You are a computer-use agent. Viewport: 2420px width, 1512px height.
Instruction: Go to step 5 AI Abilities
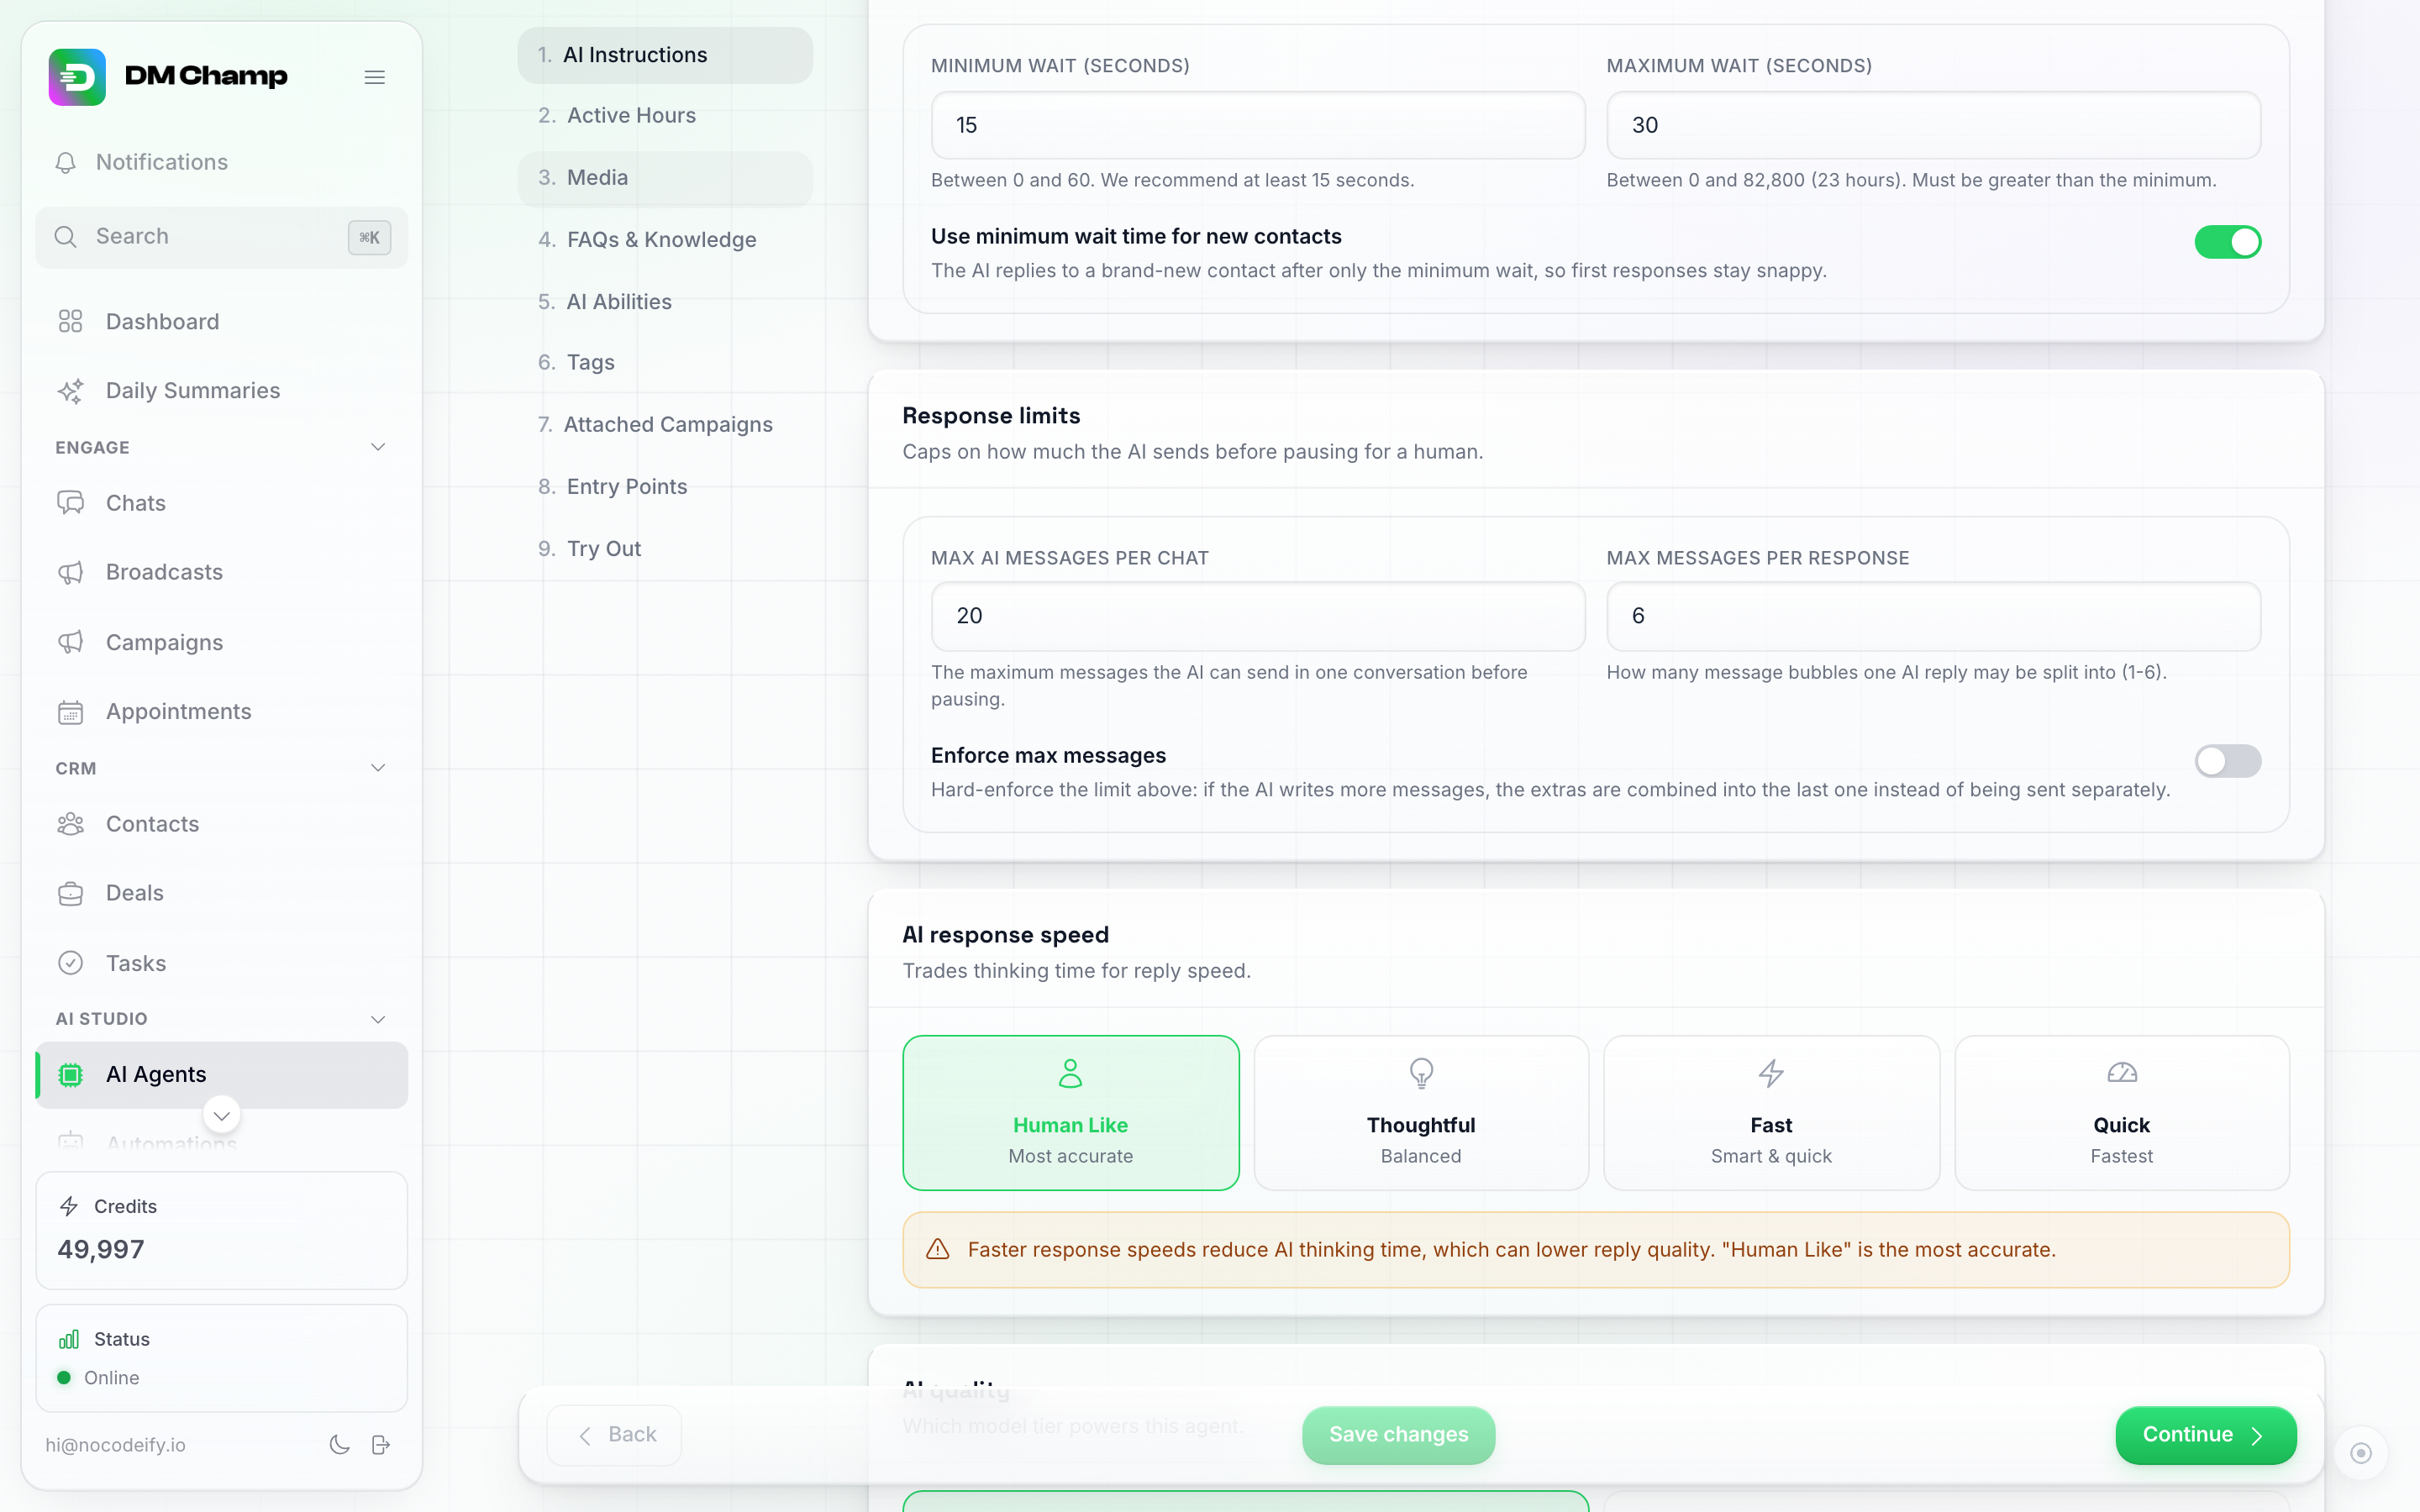pyautogui.click(x=665, y=302)
